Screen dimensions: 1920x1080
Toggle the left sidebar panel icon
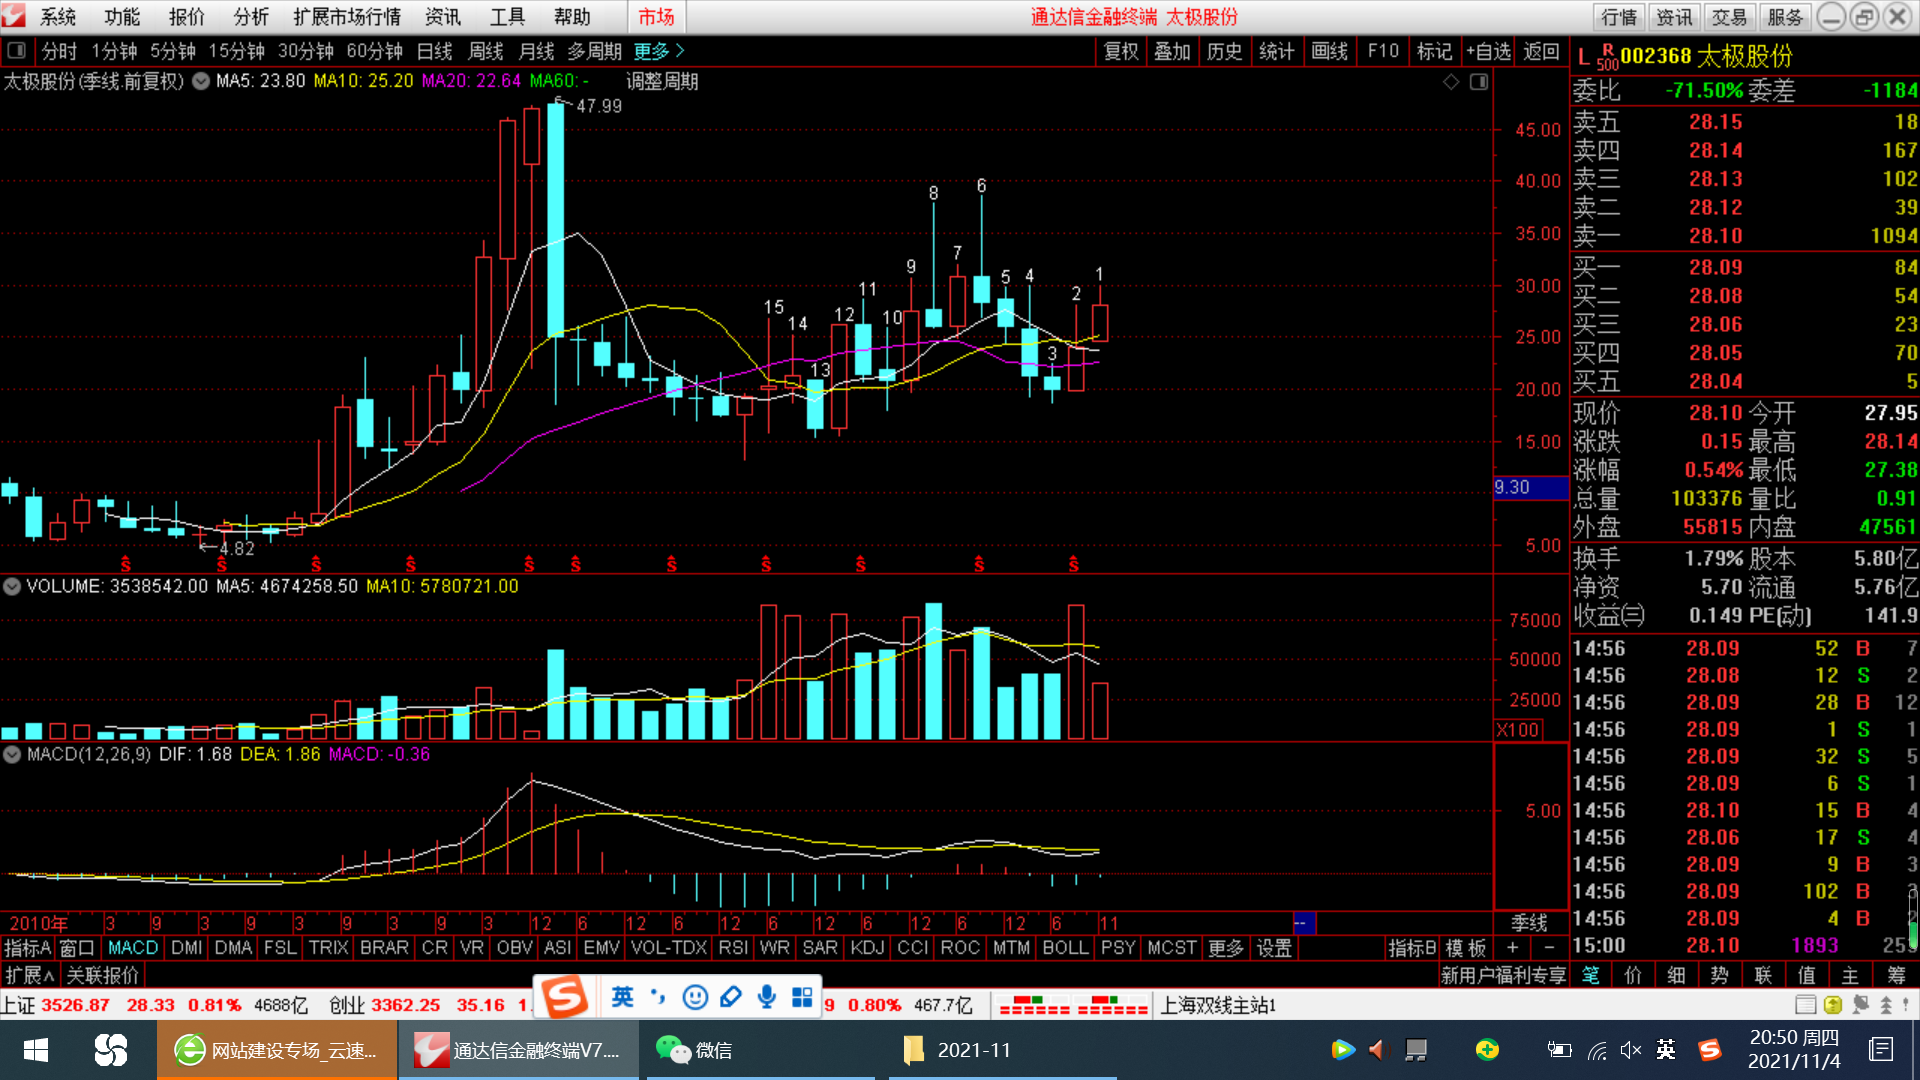click(x=16, y=51)
